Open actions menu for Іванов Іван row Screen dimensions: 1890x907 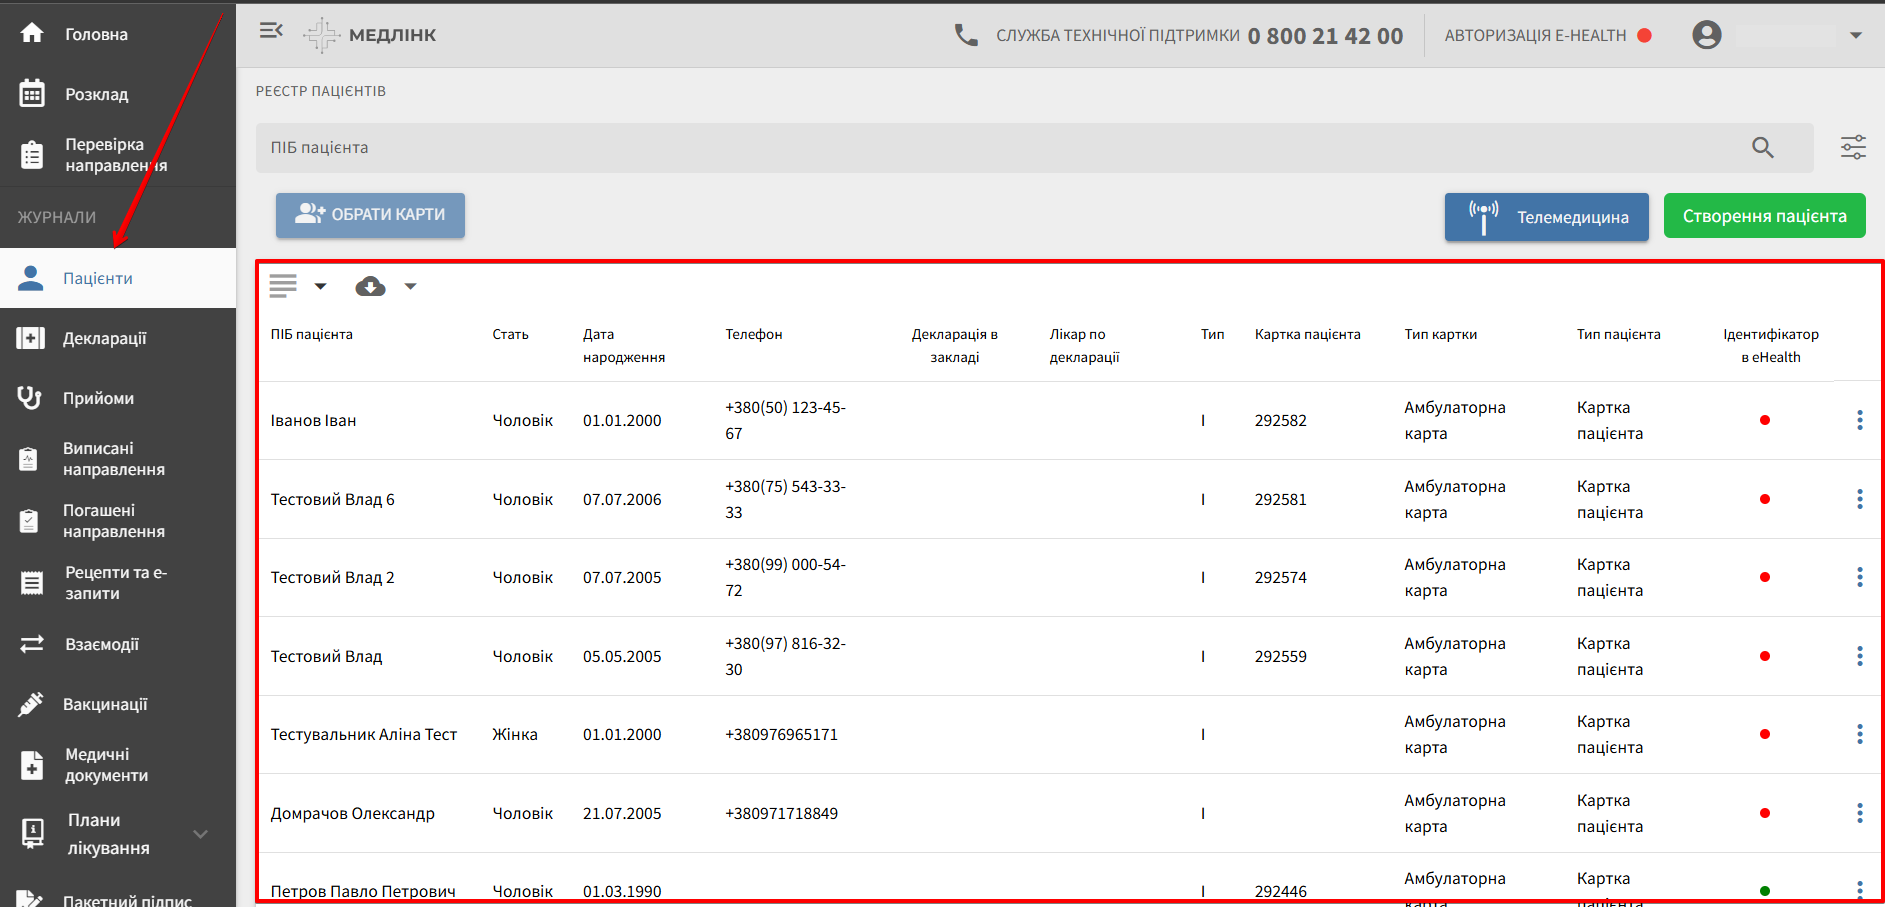[x=1859, y=421]
